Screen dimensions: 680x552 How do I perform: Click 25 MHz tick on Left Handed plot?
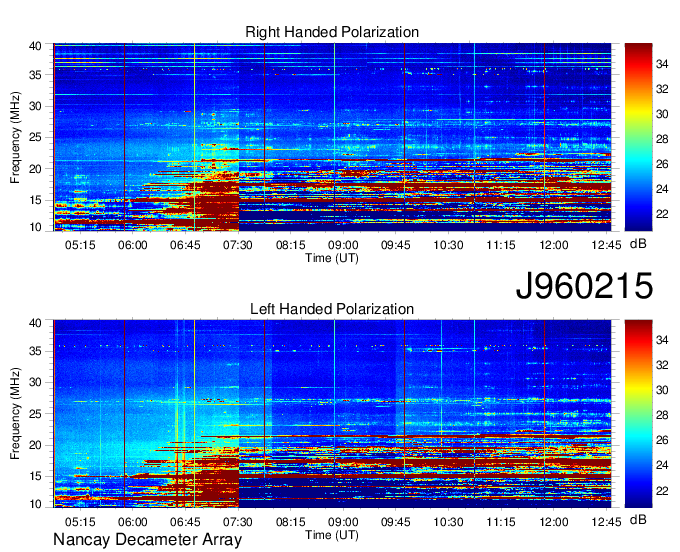point(35,414)
